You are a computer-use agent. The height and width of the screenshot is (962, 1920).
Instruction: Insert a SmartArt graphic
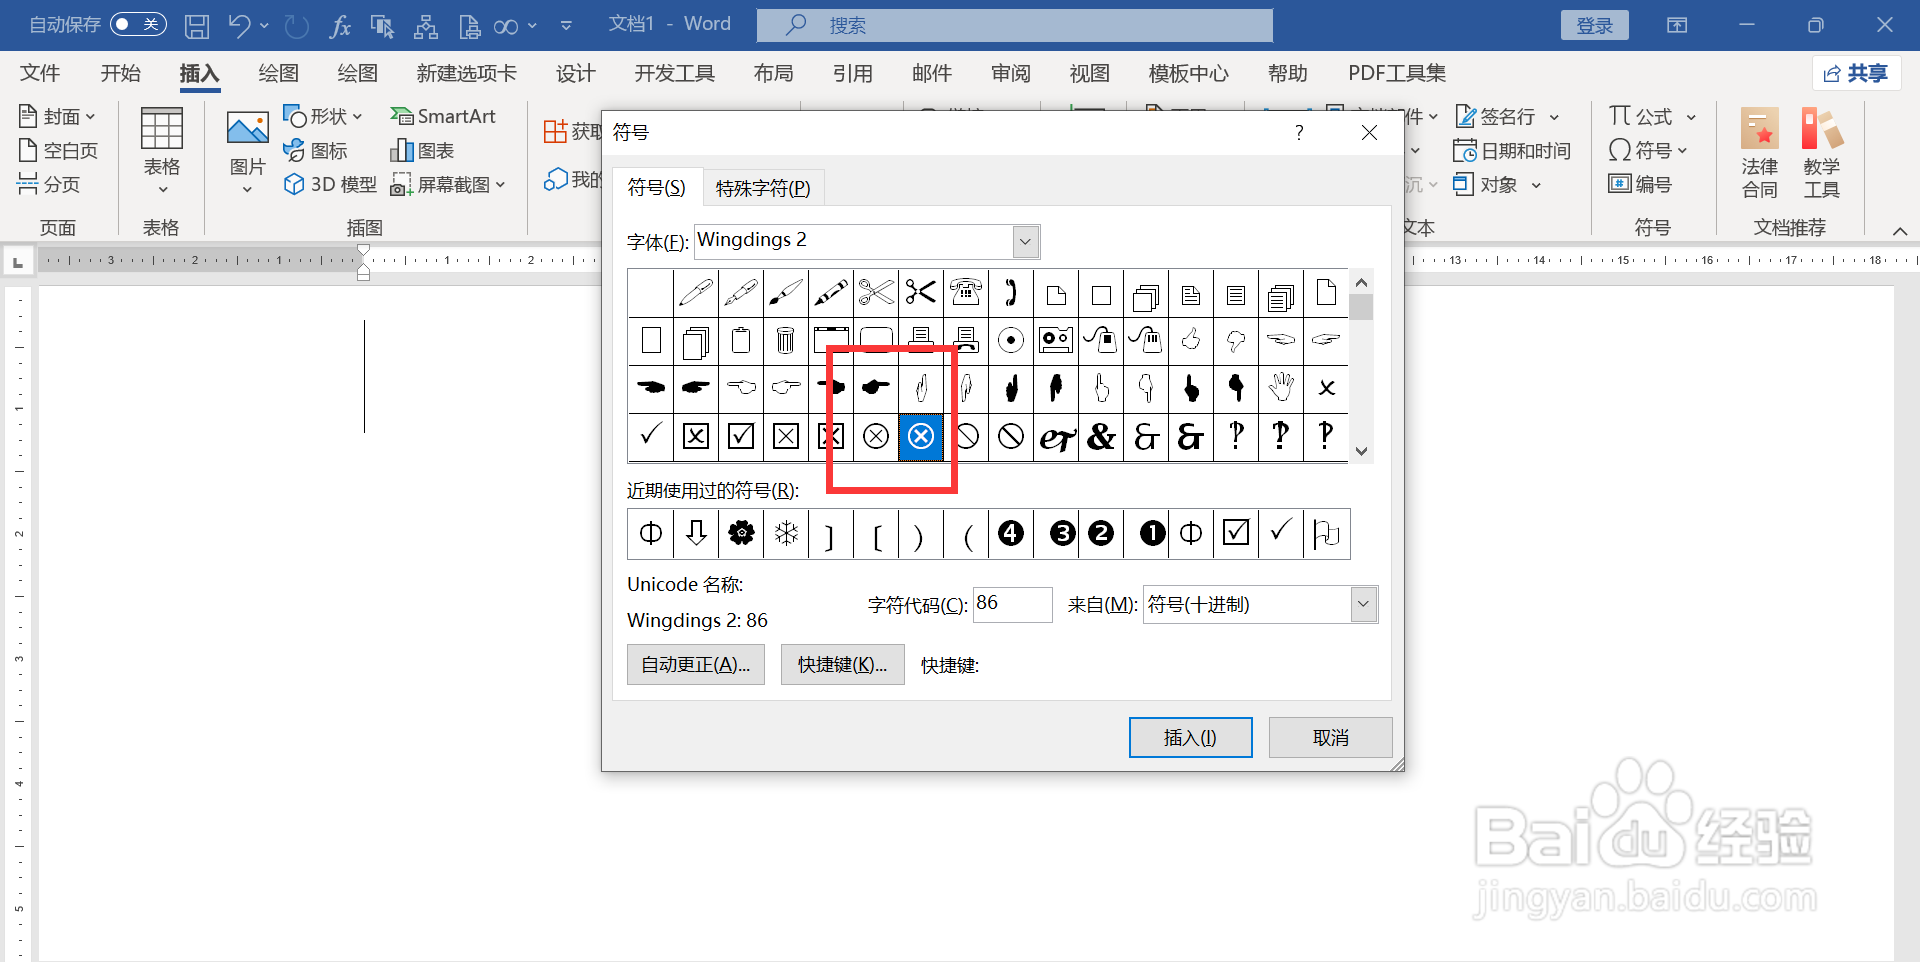[444, 116]
